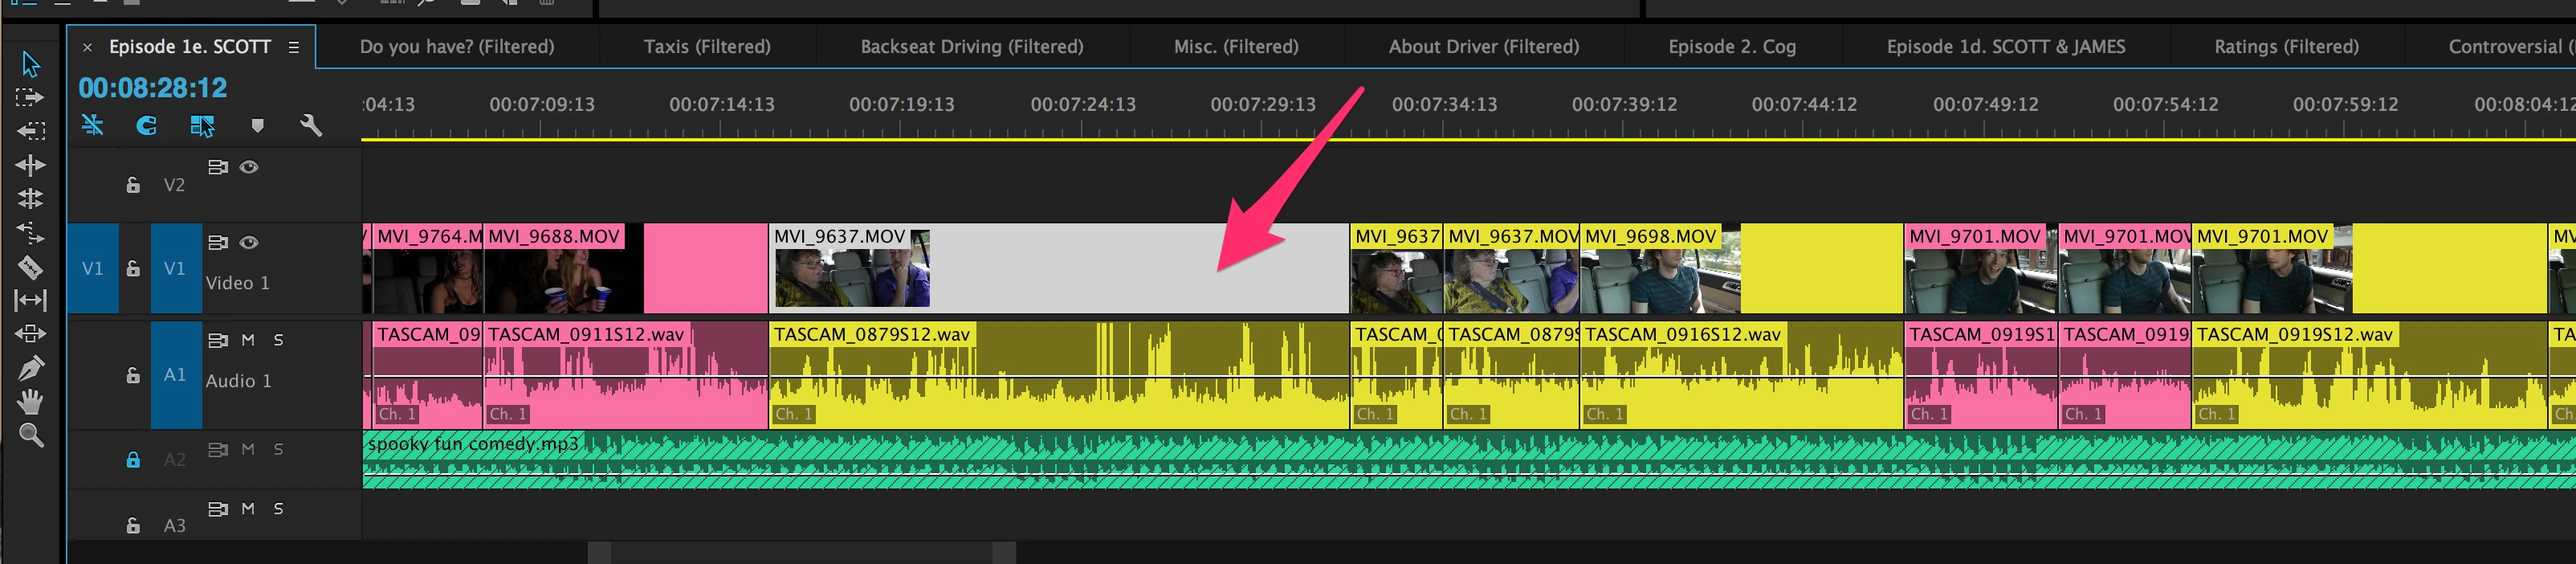Screen dimensions: 2576x564
Task: Unlock the A2 track
Action: coord(133,460)
